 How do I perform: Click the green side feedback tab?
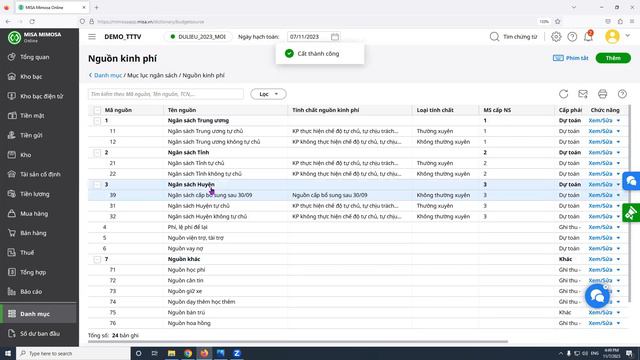click(631, 213)
